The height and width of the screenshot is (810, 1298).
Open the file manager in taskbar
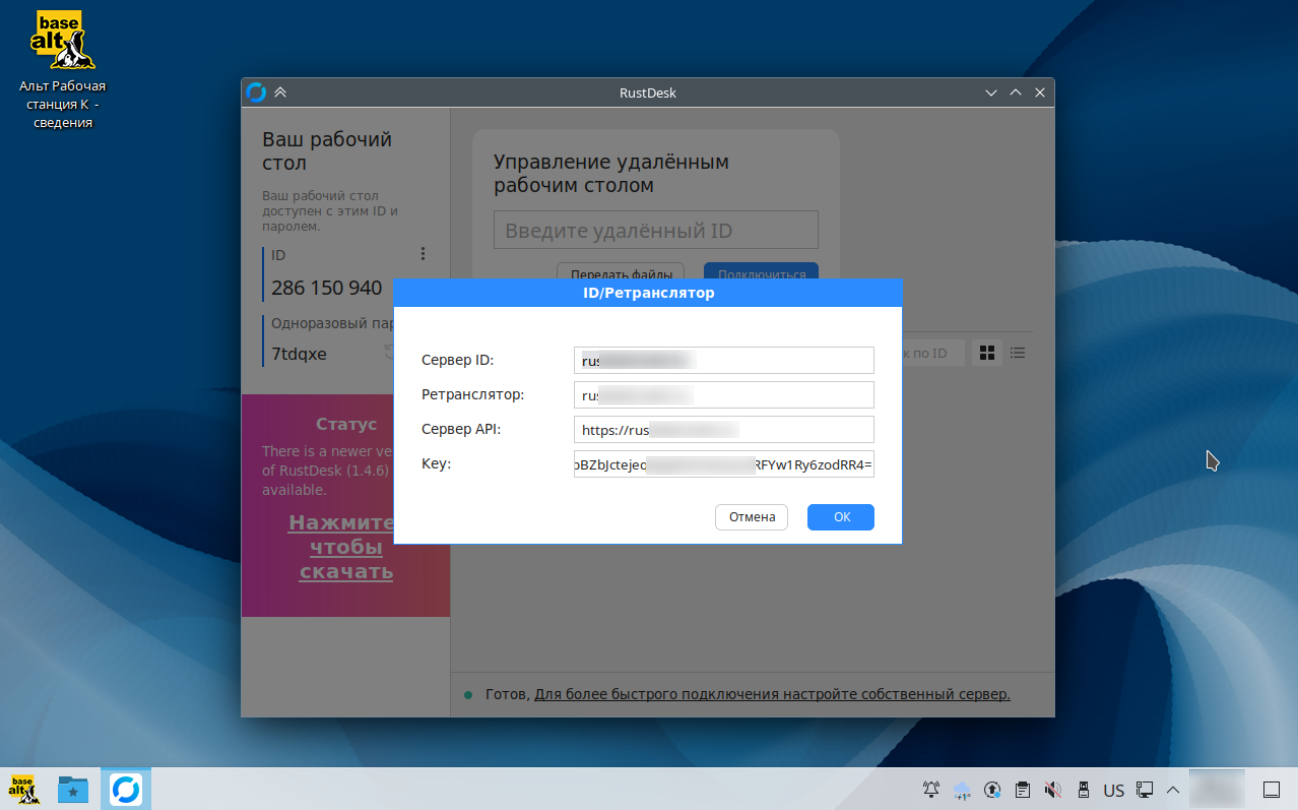(73, 789)
